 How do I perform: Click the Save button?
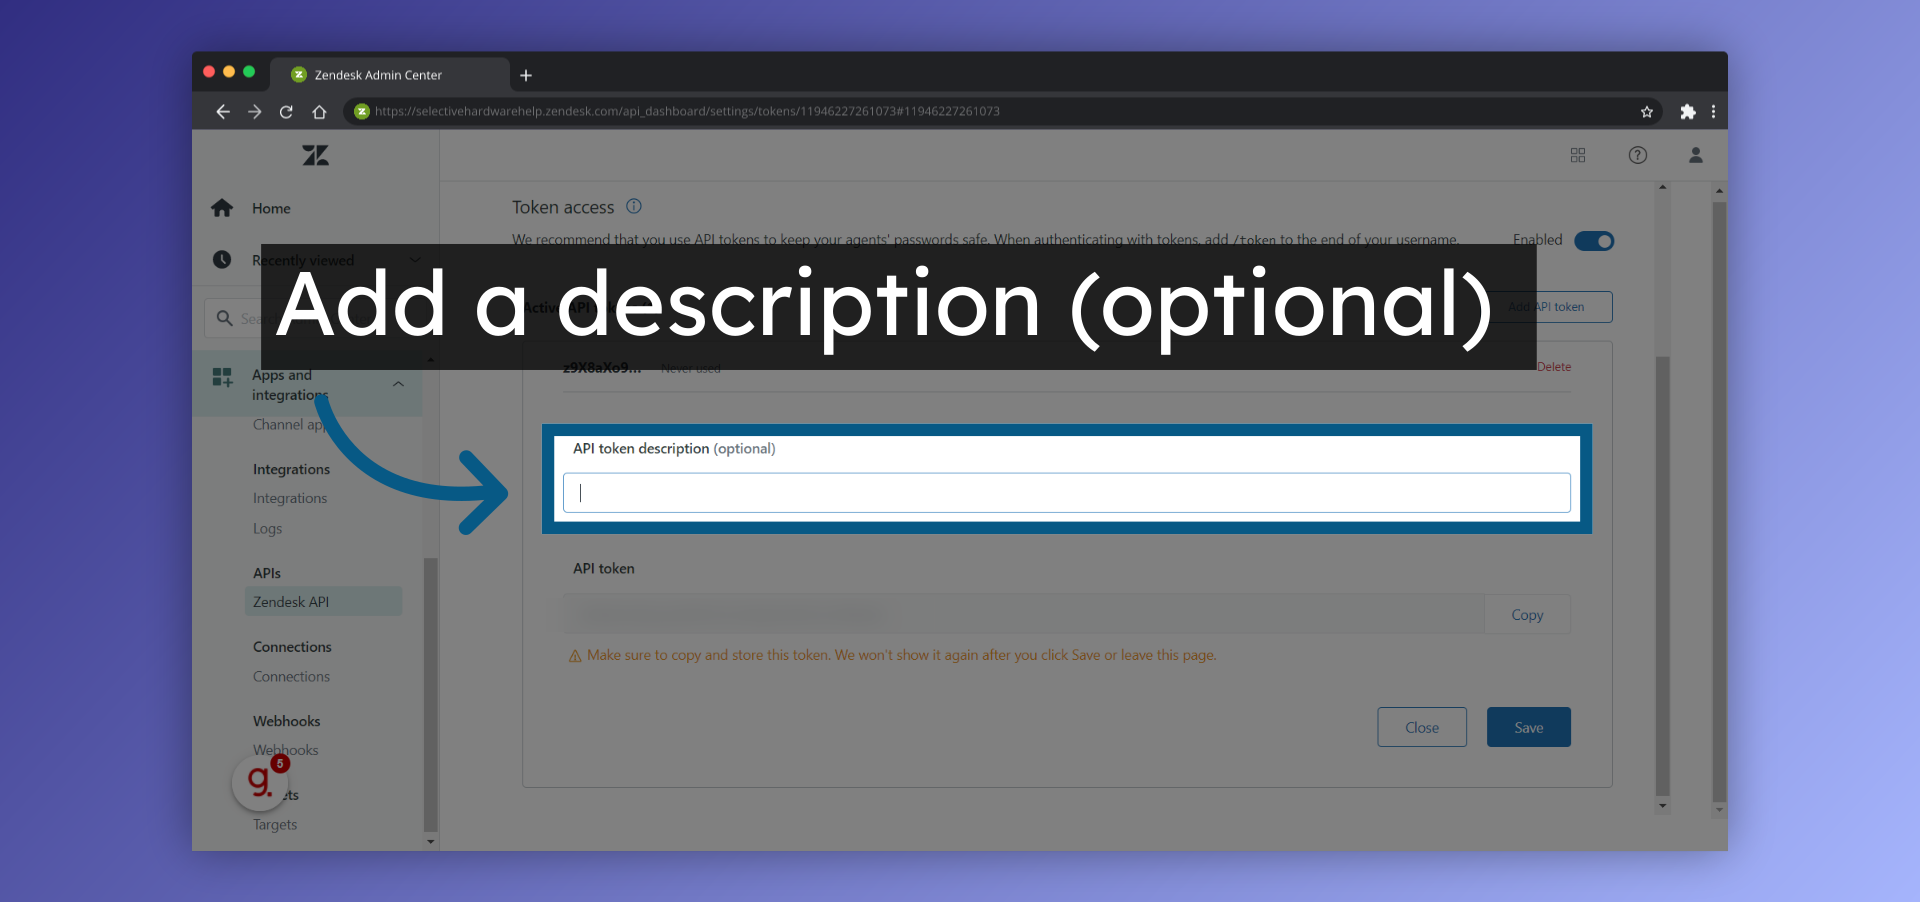point(1529,727)
